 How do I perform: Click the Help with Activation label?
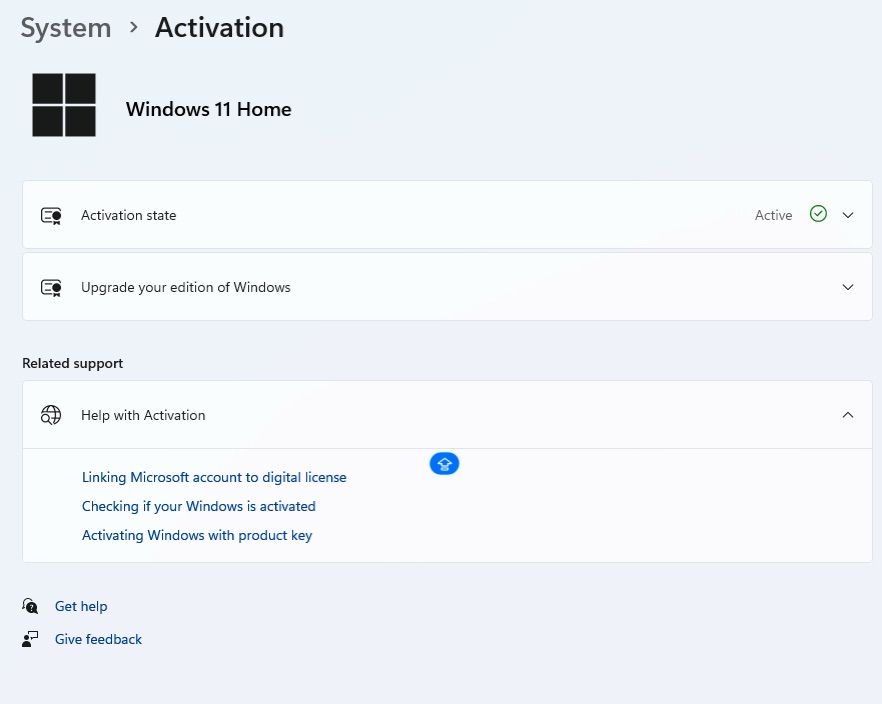coord(143,415)
